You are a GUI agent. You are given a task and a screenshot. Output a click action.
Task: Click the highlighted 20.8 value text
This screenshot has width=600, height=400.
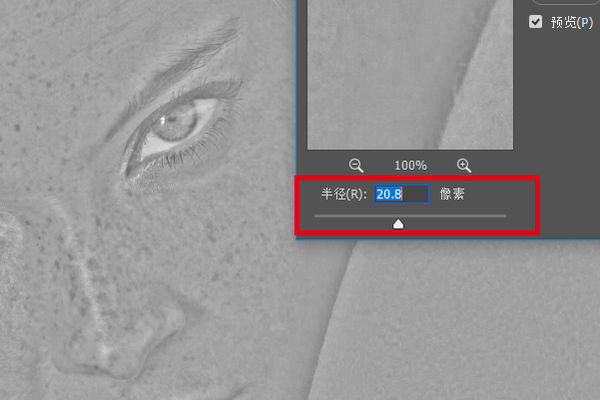pos(389,194)
